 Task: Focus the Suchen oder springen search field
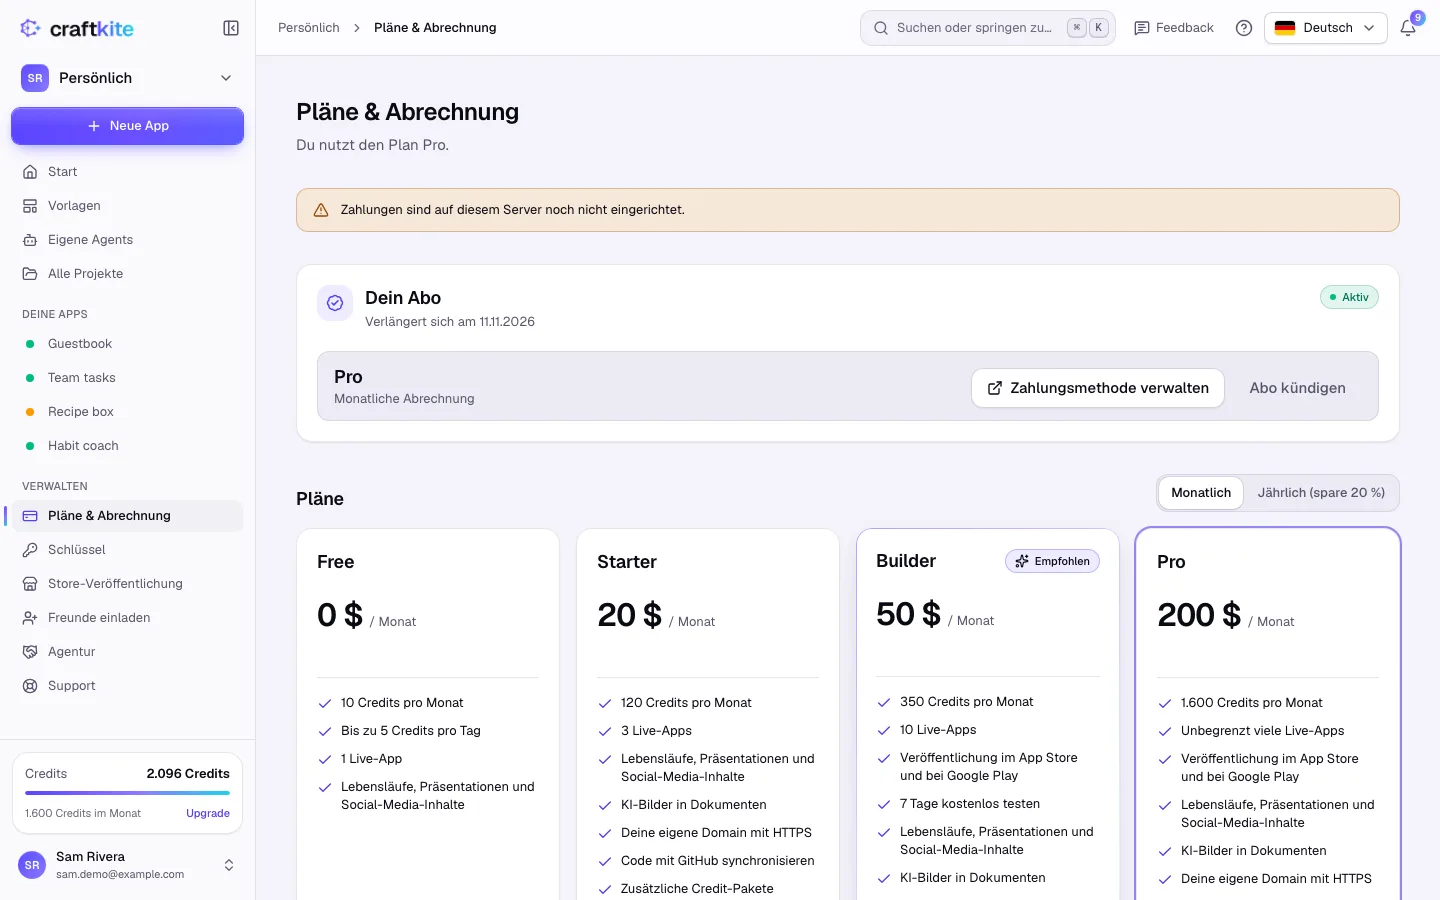(988, 28)
